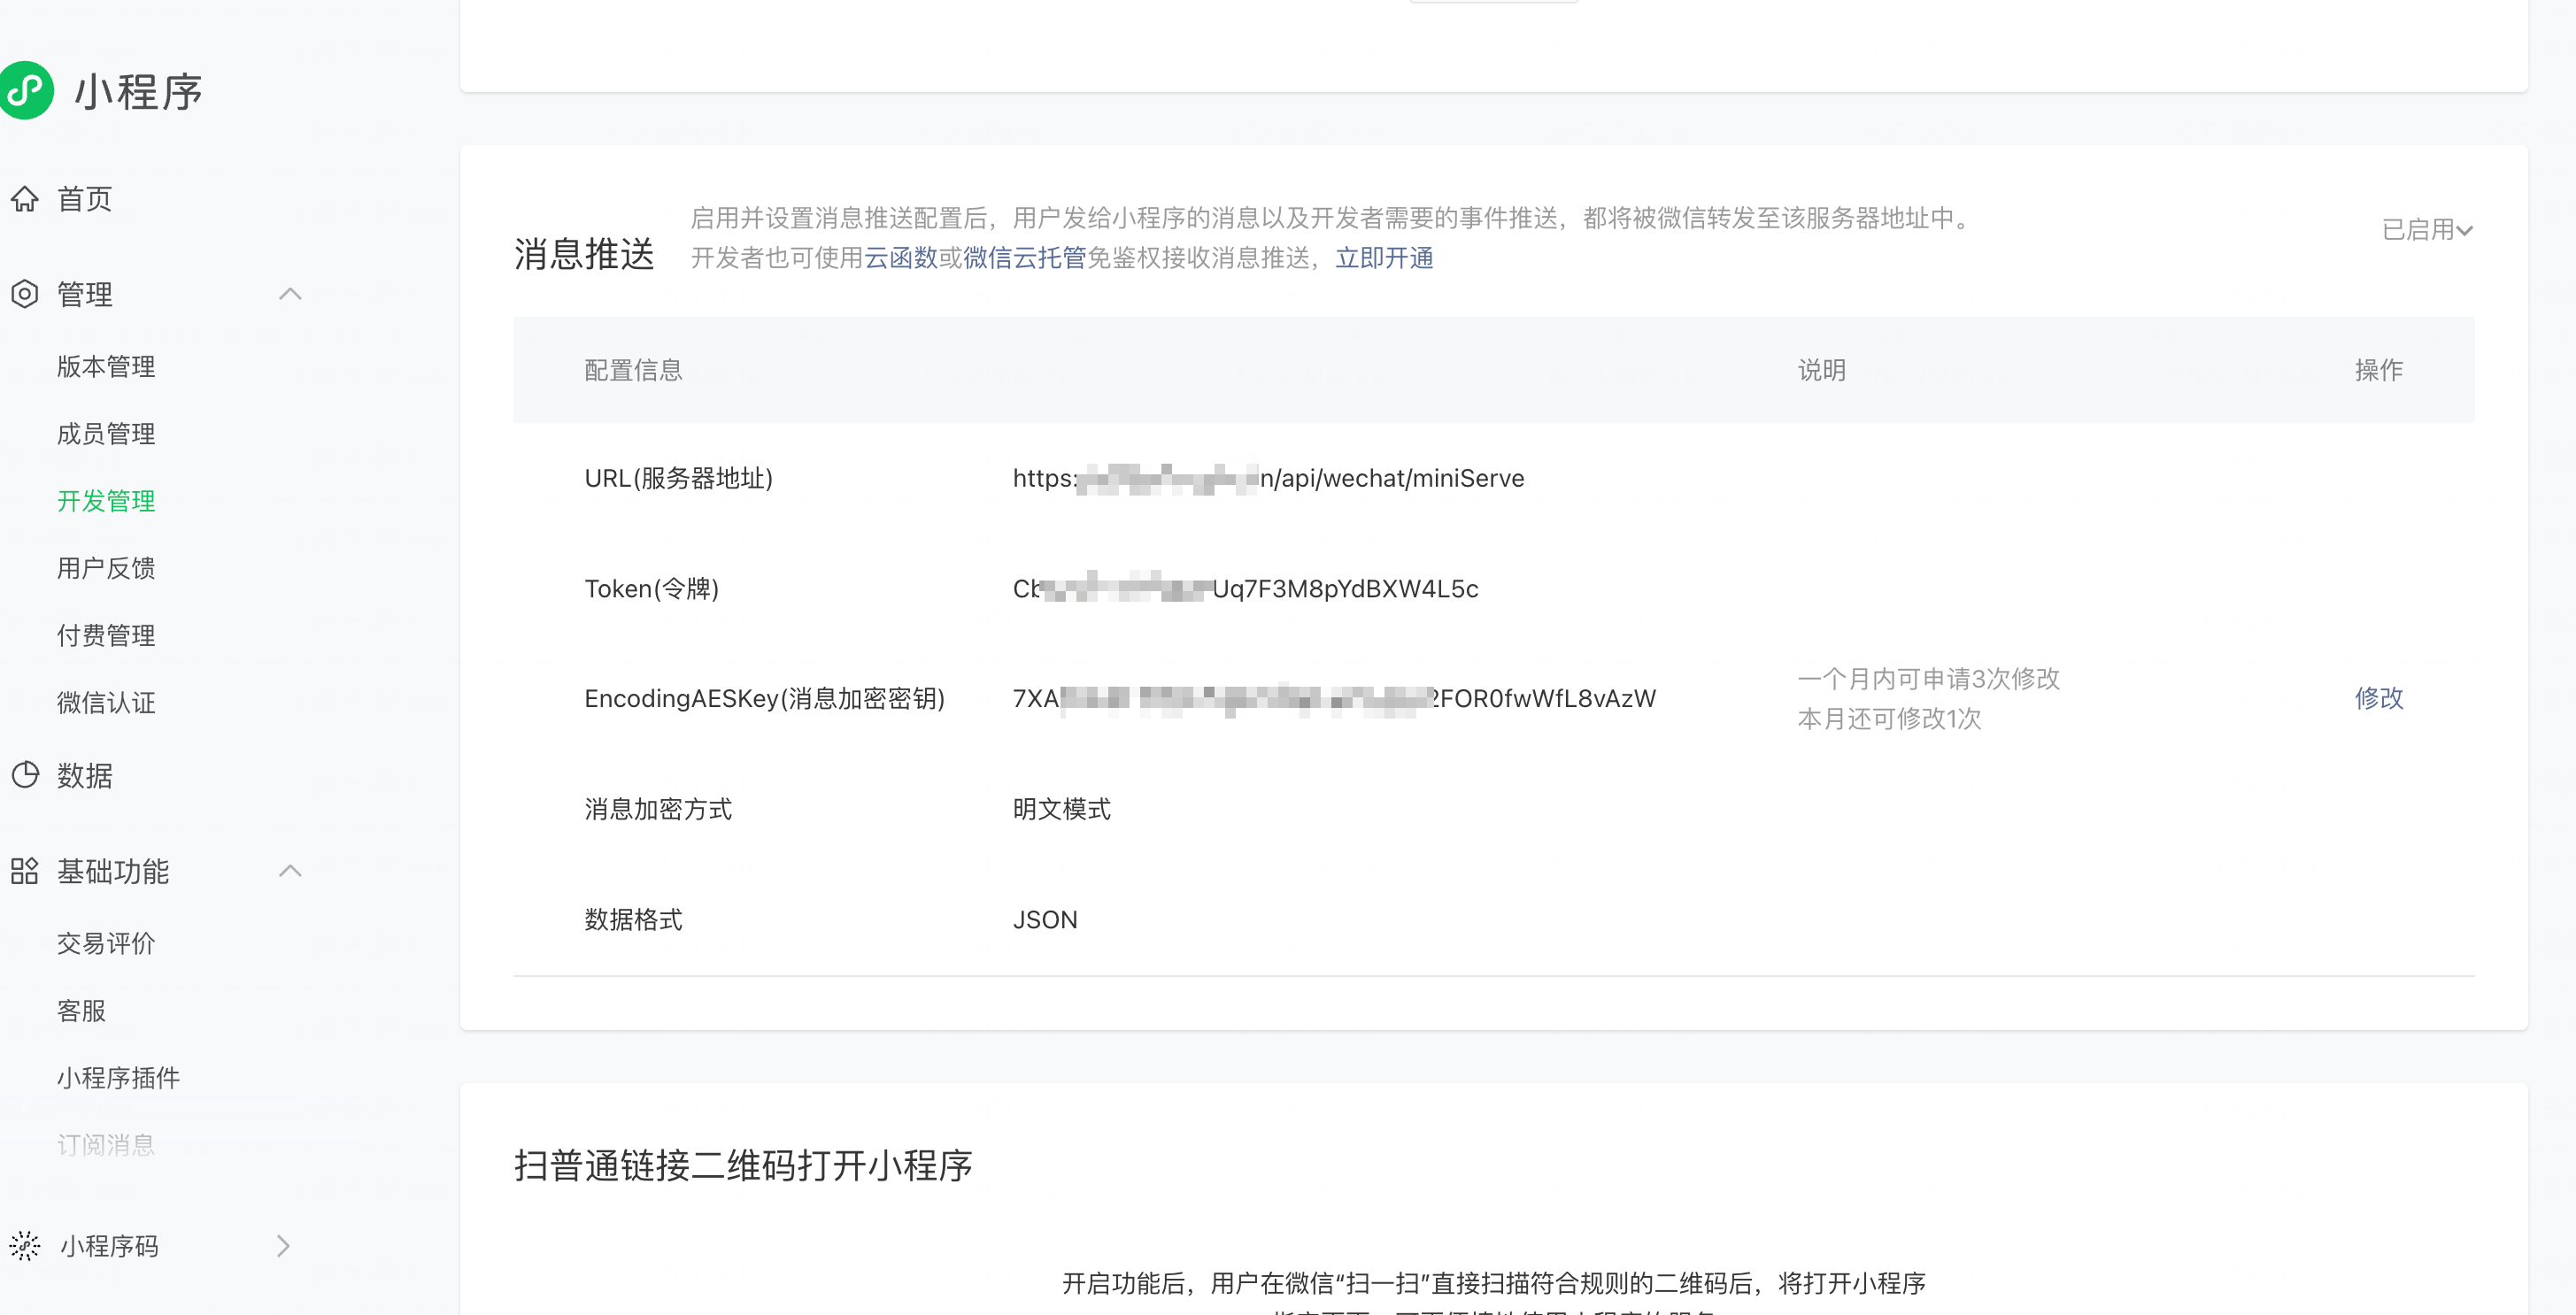Select 客服 under 基础功能
The width and height of the screenshot is (2576, 1315).
pyautogui.click(x=81, y=1011)
